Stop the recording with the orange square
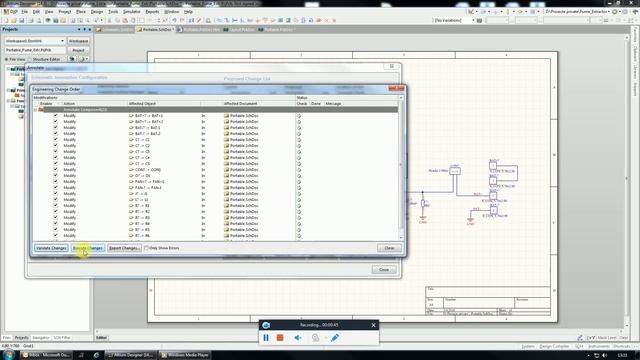 [280, 338]
